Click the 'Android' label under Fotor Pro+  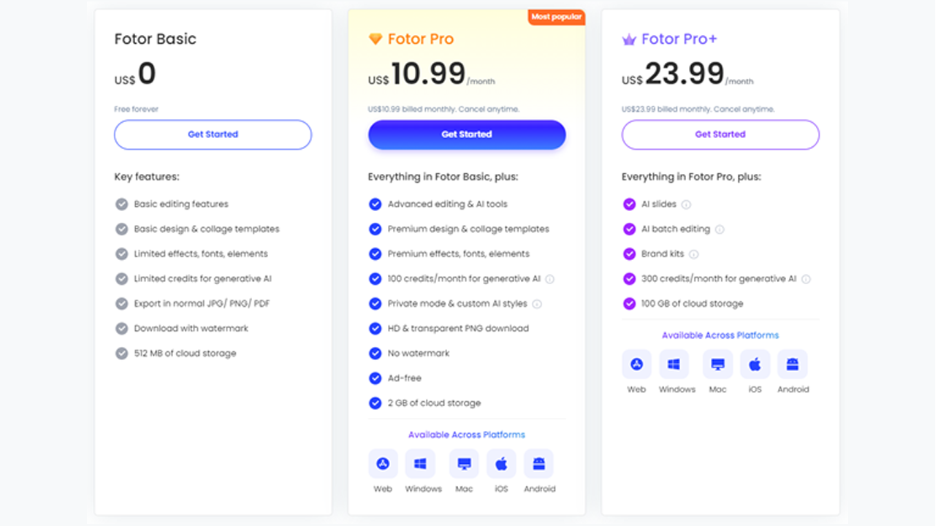point(793,389)
